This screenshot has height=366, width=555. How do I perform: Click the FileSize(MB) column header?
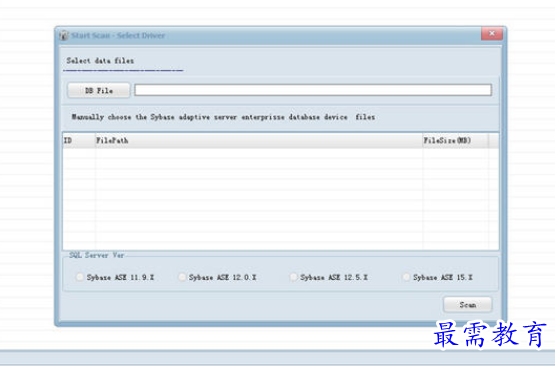click(455, 141)
